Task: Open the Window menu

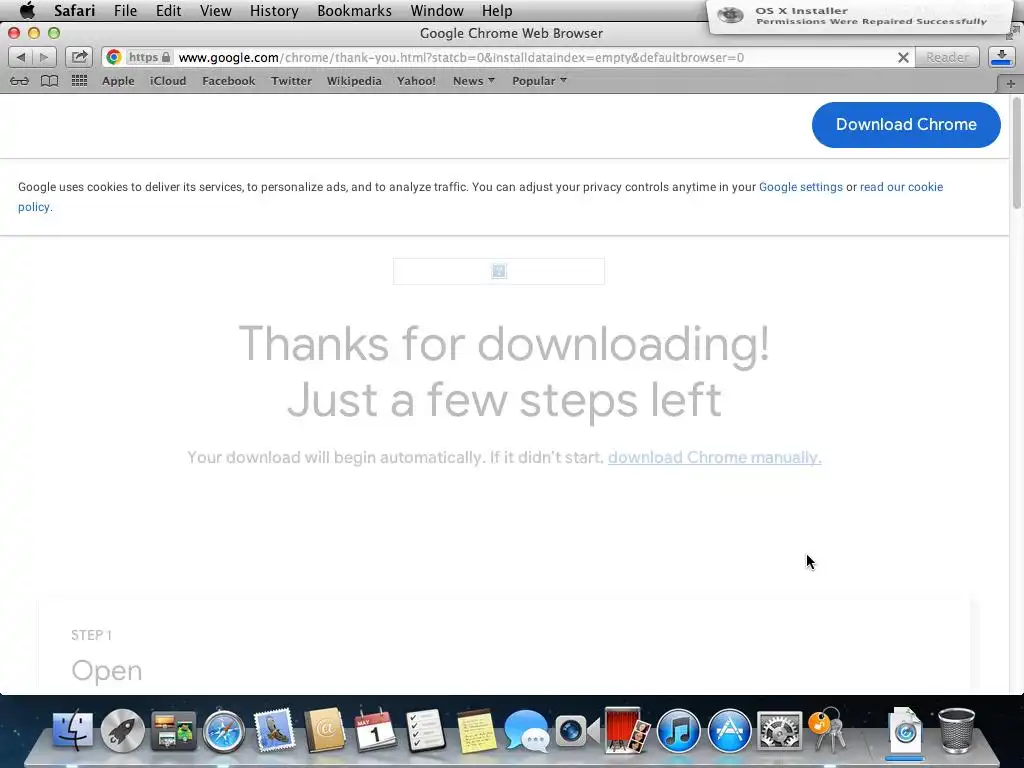Action: click(437, 10)
